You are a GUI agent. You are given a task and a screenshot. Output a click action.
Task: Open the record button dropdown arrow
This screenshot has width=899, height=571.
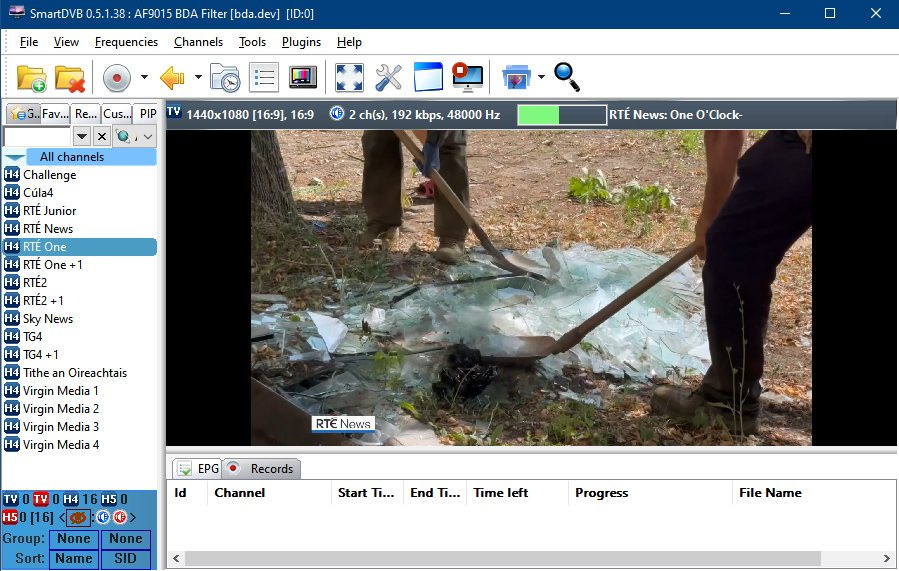point(144,77)
